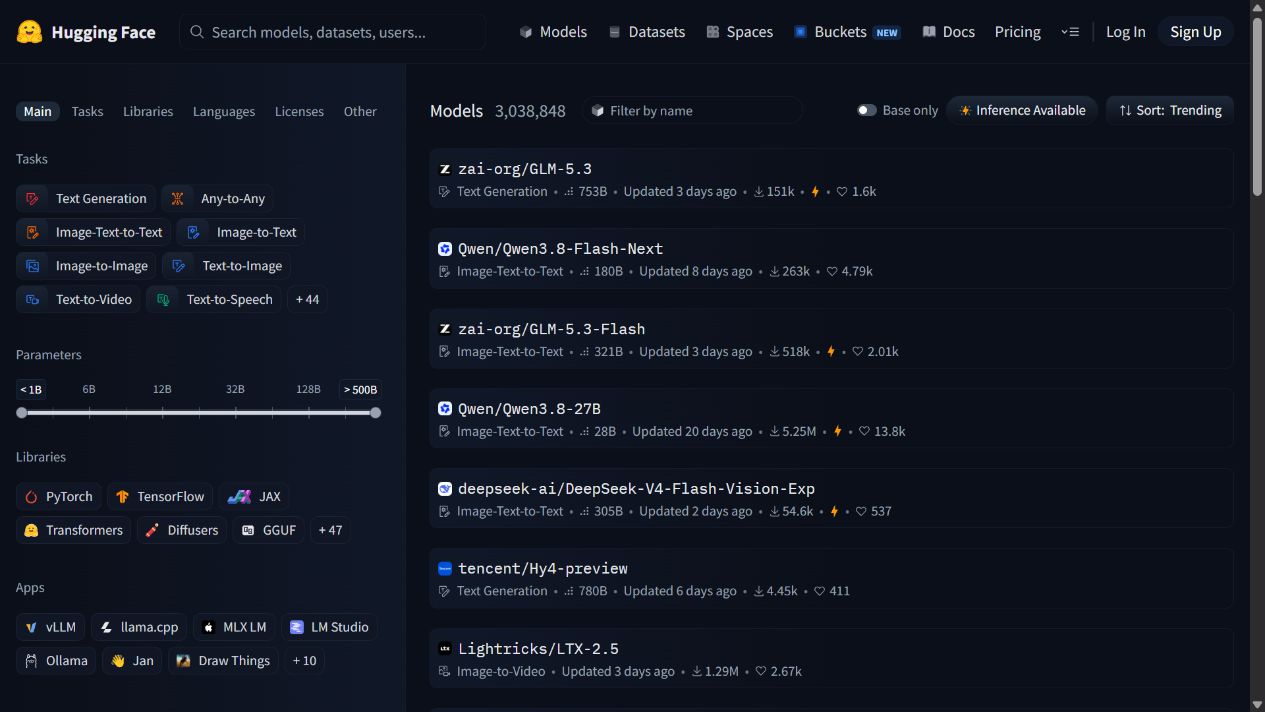Click the PyTorch flame icon
The width and height of the screenshot is (1265, 712).
point(31,497)
